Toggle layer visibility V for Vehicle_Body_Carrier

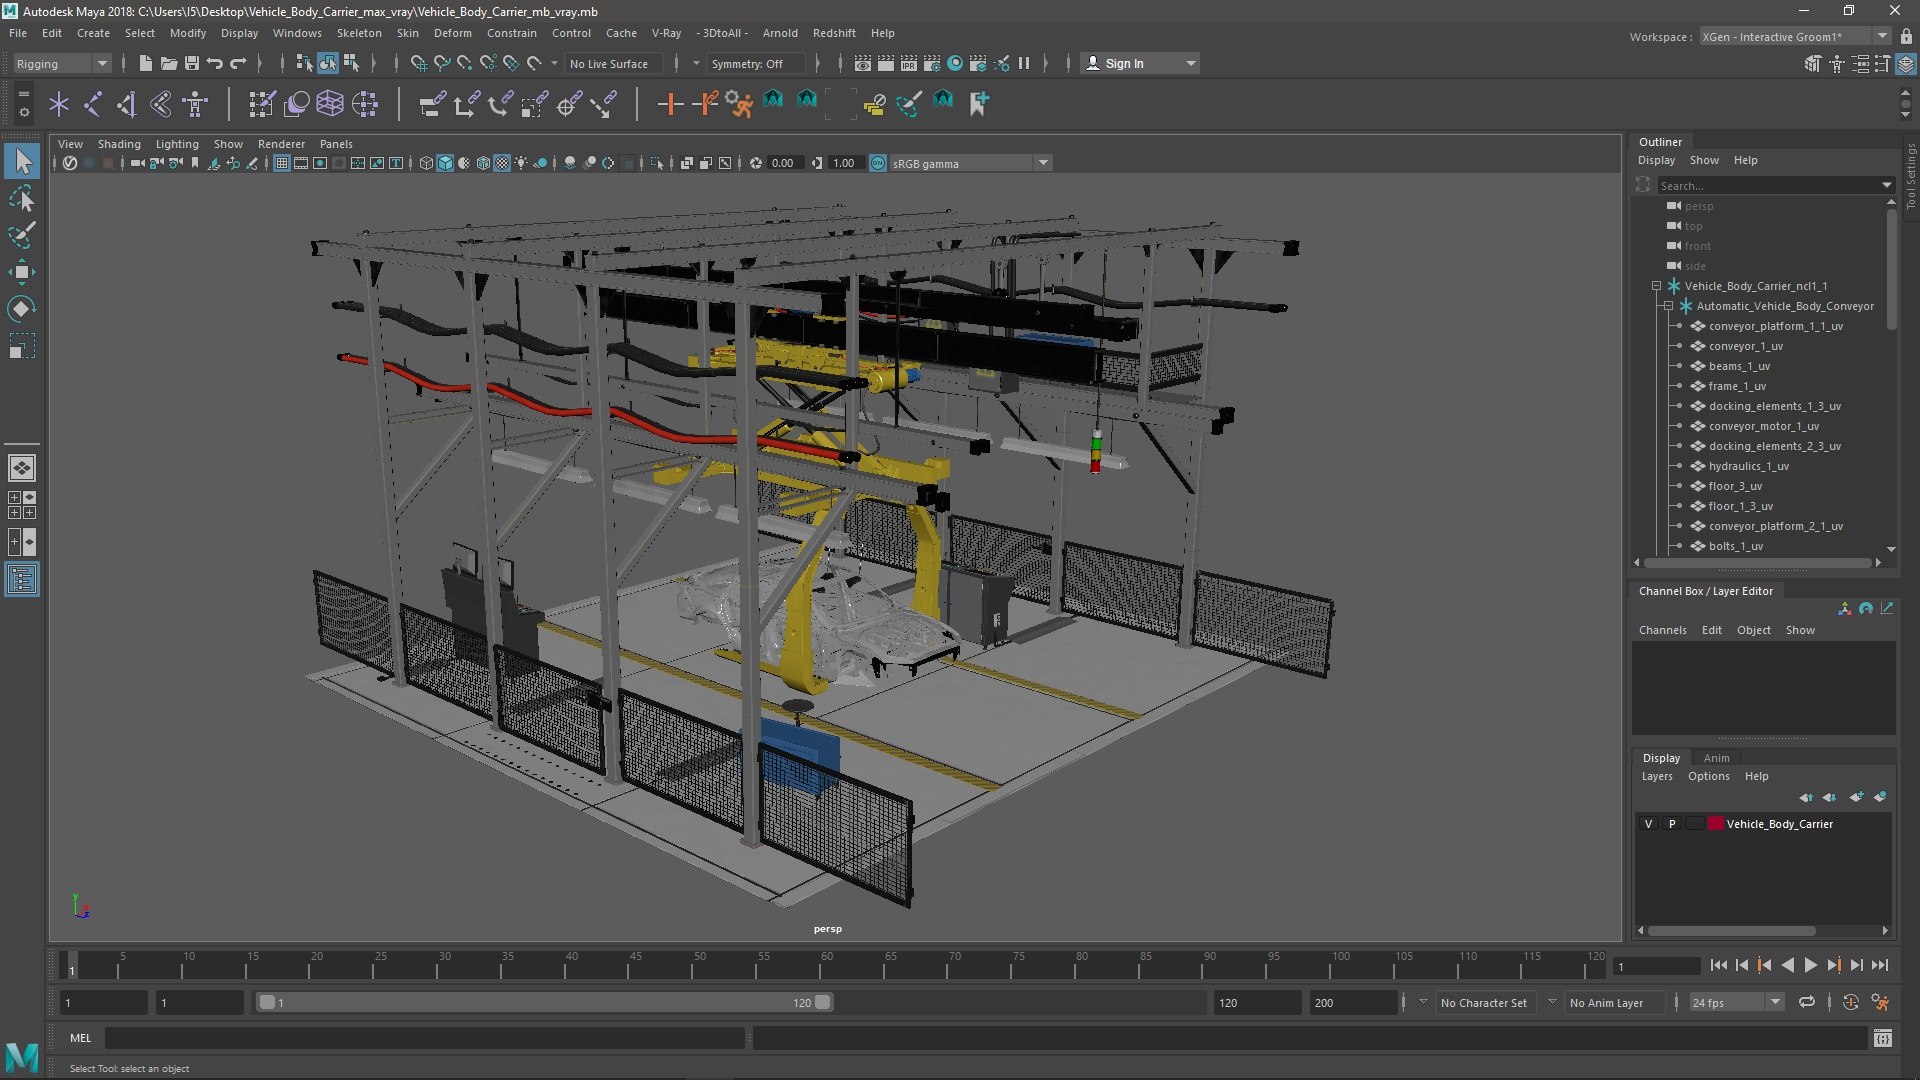(1648, 824)
